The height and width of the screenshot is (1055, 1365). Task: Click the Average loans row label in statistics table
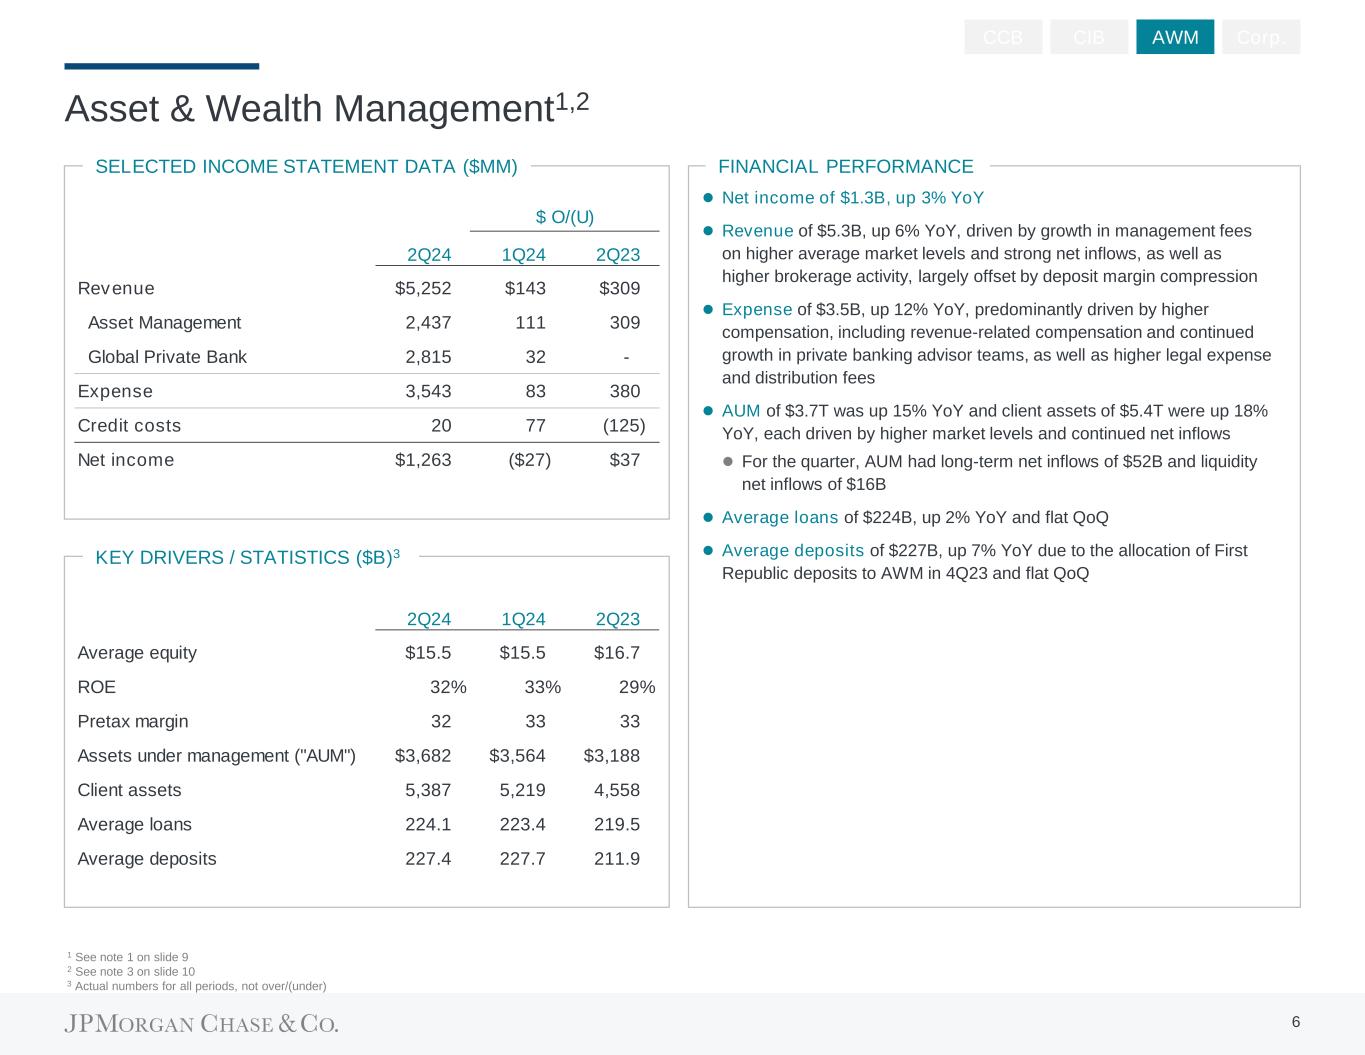pos(135,824)
